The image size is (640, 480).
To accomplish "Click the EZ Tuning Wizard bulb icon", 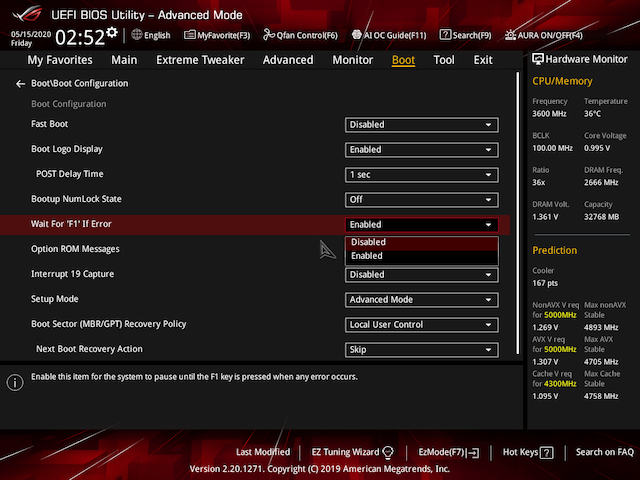I will [x=388, y=452].
